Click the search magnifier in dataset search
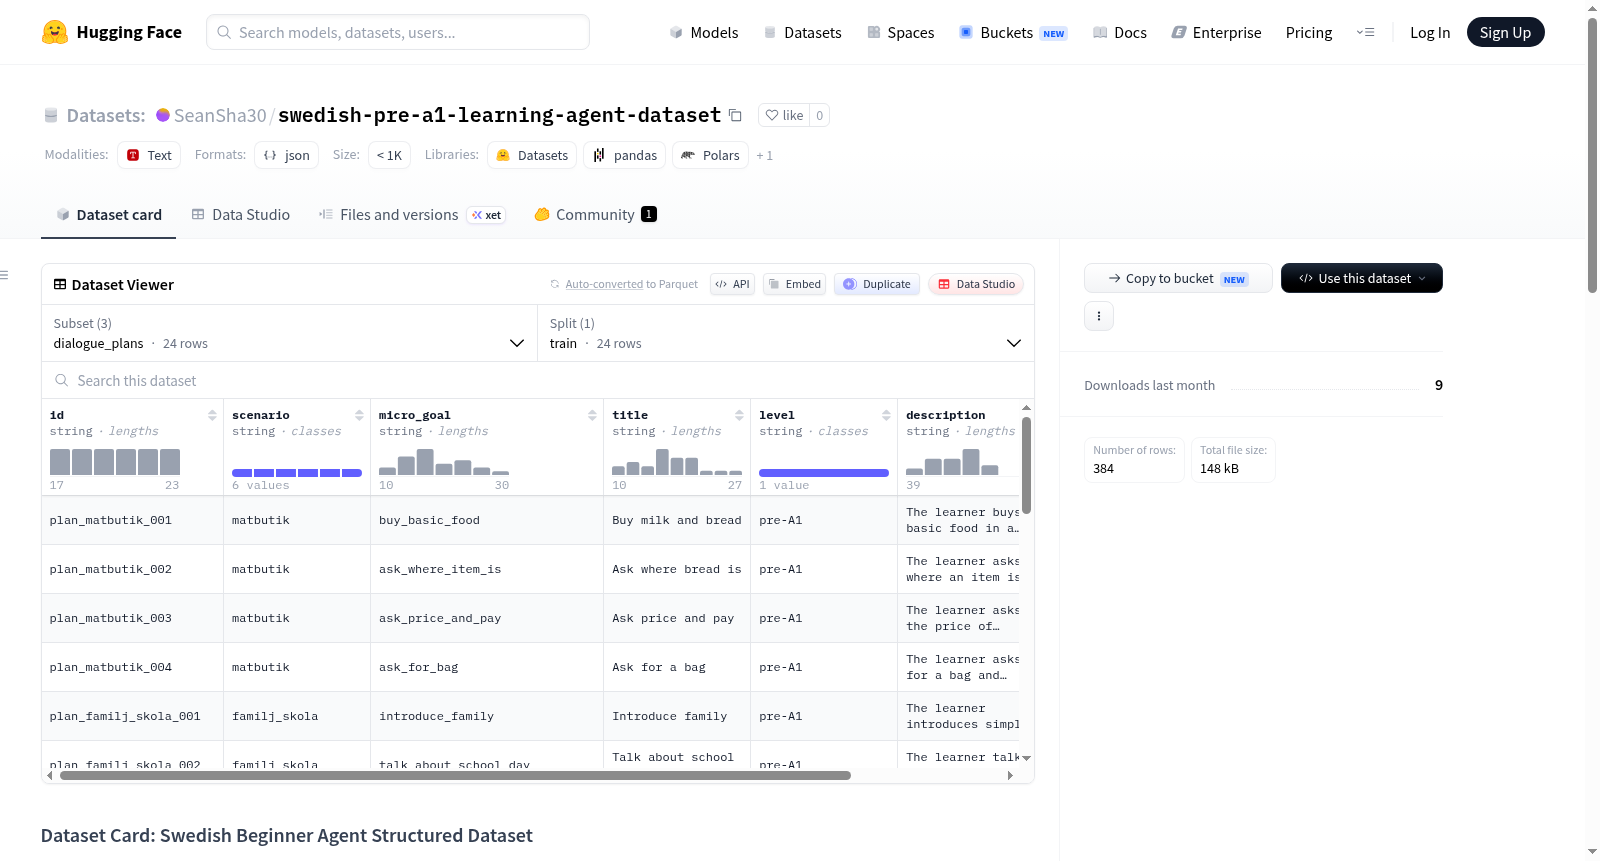This screenshot has height=861, width=1600. (x=62, y=381)
